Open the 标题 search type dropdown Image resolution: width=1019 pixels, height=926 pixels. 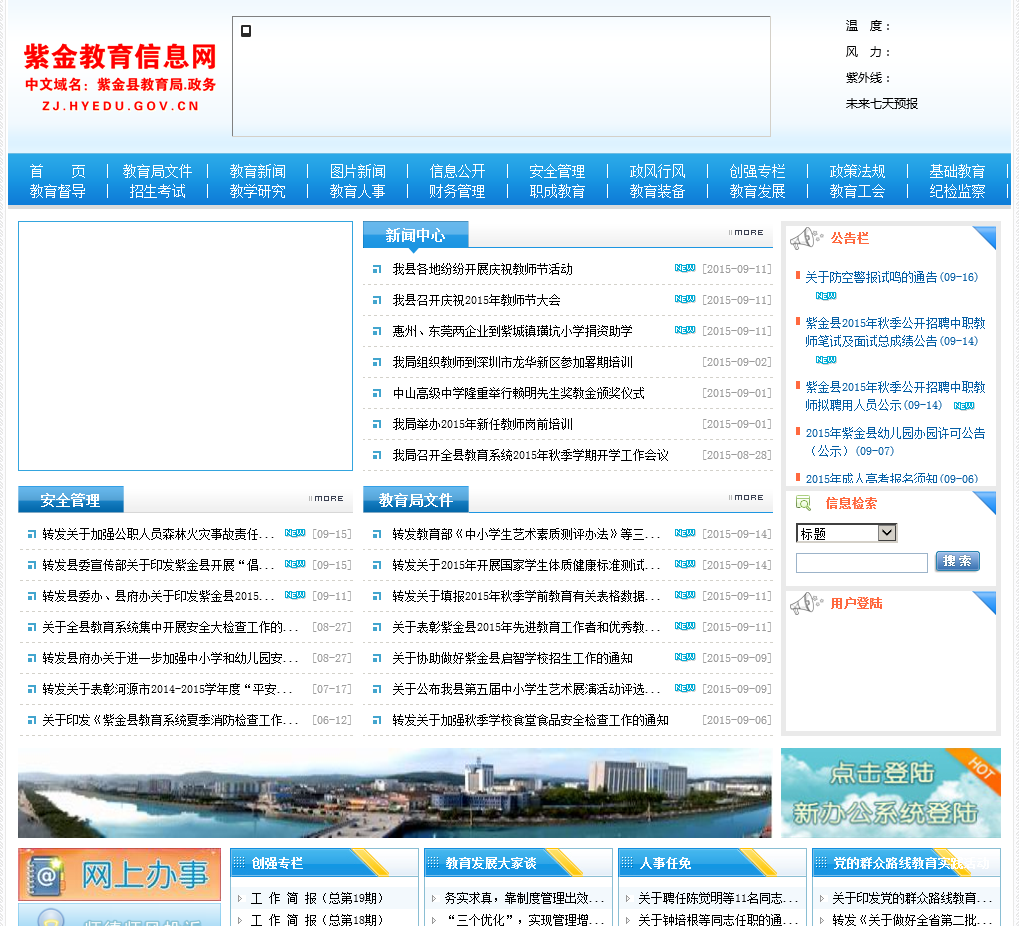pyautogui.click(x=846, y=533)
